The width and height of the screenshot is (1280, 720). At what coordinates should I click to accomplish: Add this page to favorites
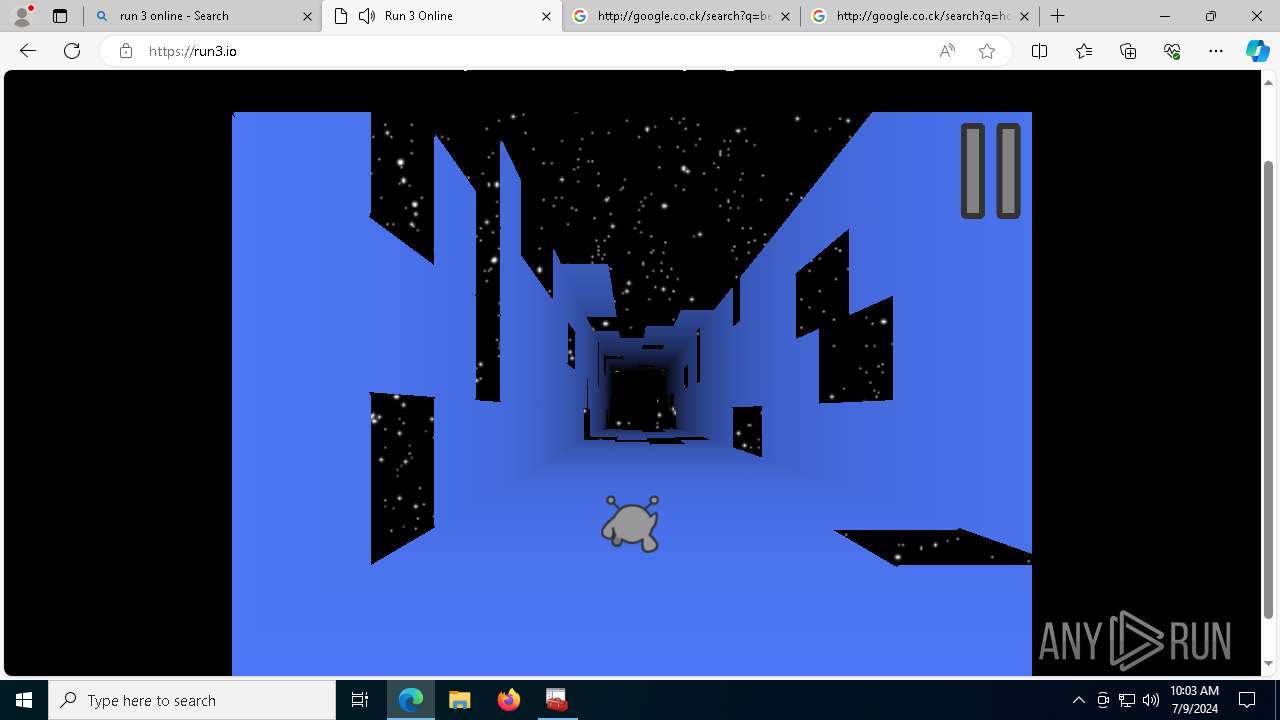click(987, 51)
